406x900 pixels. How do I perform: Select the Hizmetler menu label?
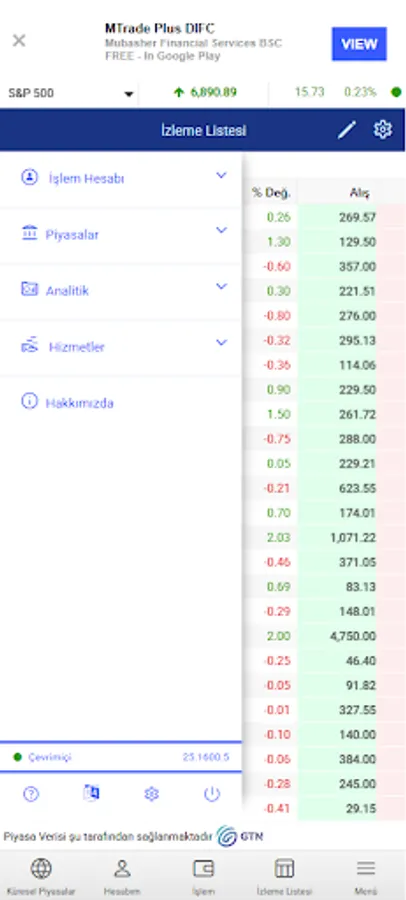pos(76,347)
